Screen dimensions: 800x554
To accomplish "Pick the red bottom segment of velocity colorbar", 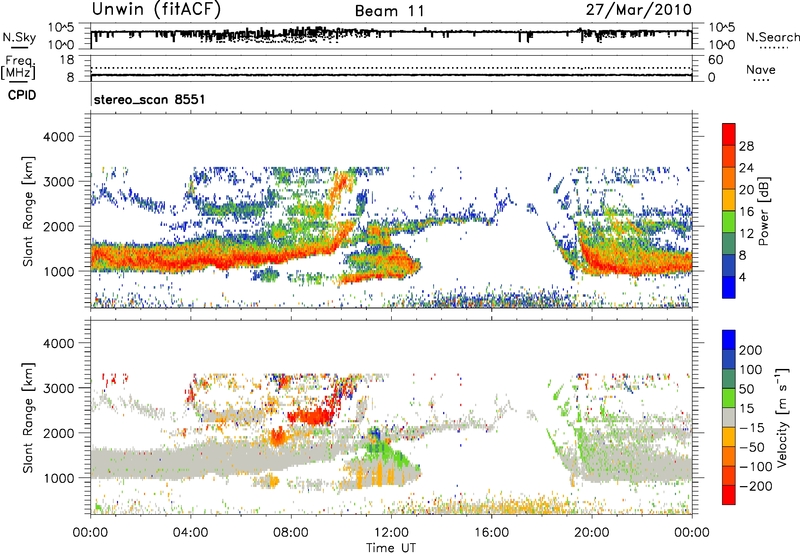I will pos(729,495).
